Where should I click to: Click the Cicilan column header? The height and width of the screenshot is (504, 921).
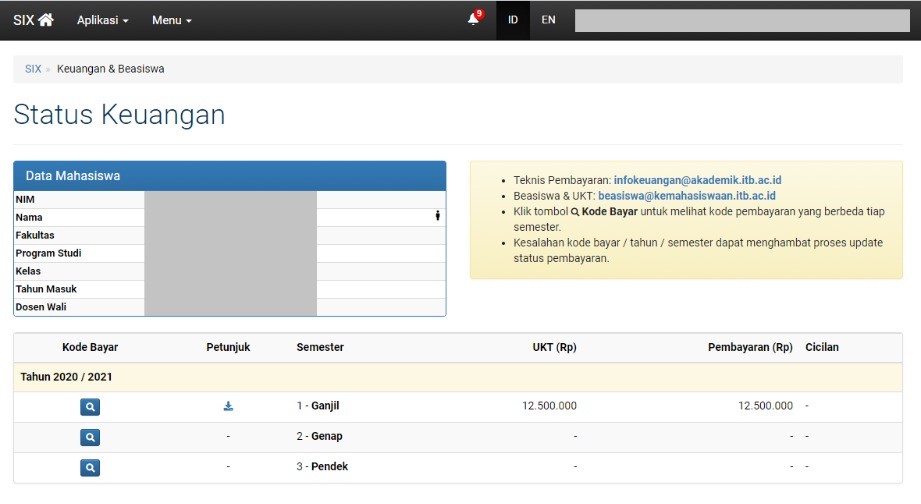[x=822, y=347]
